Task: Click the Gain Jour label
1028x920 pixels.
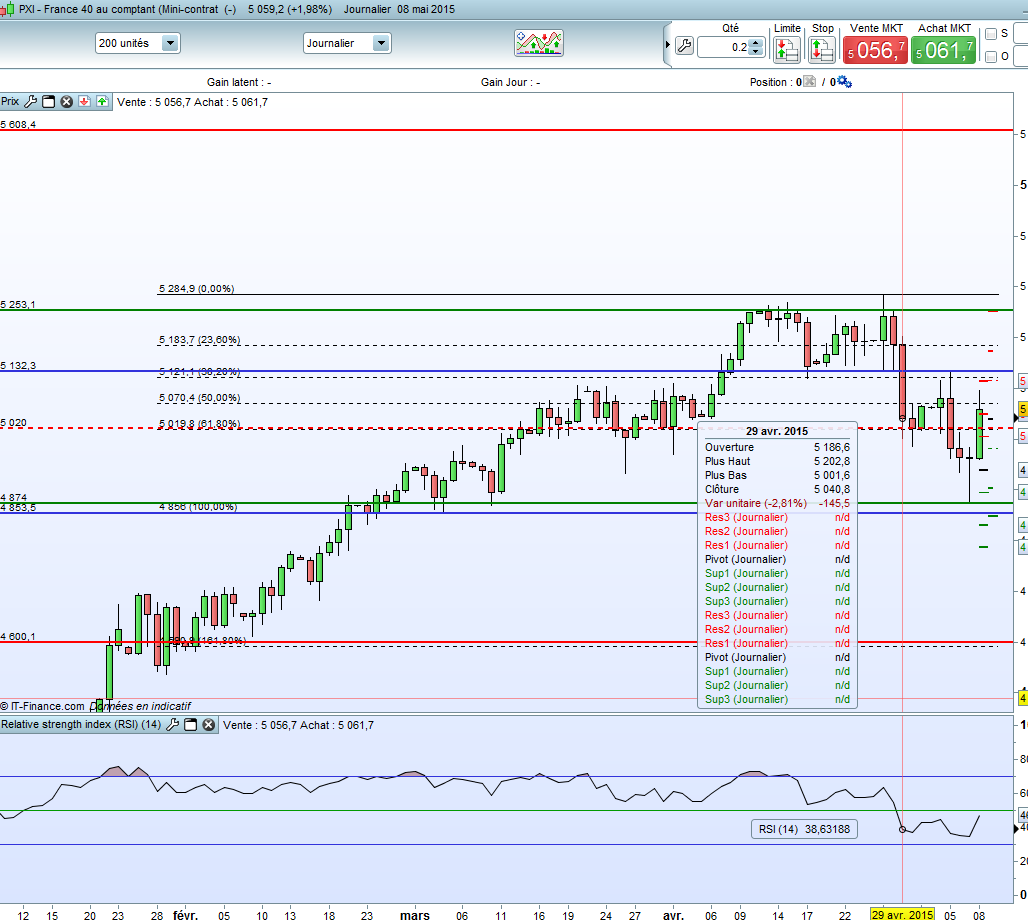Action: coord(510,82)
